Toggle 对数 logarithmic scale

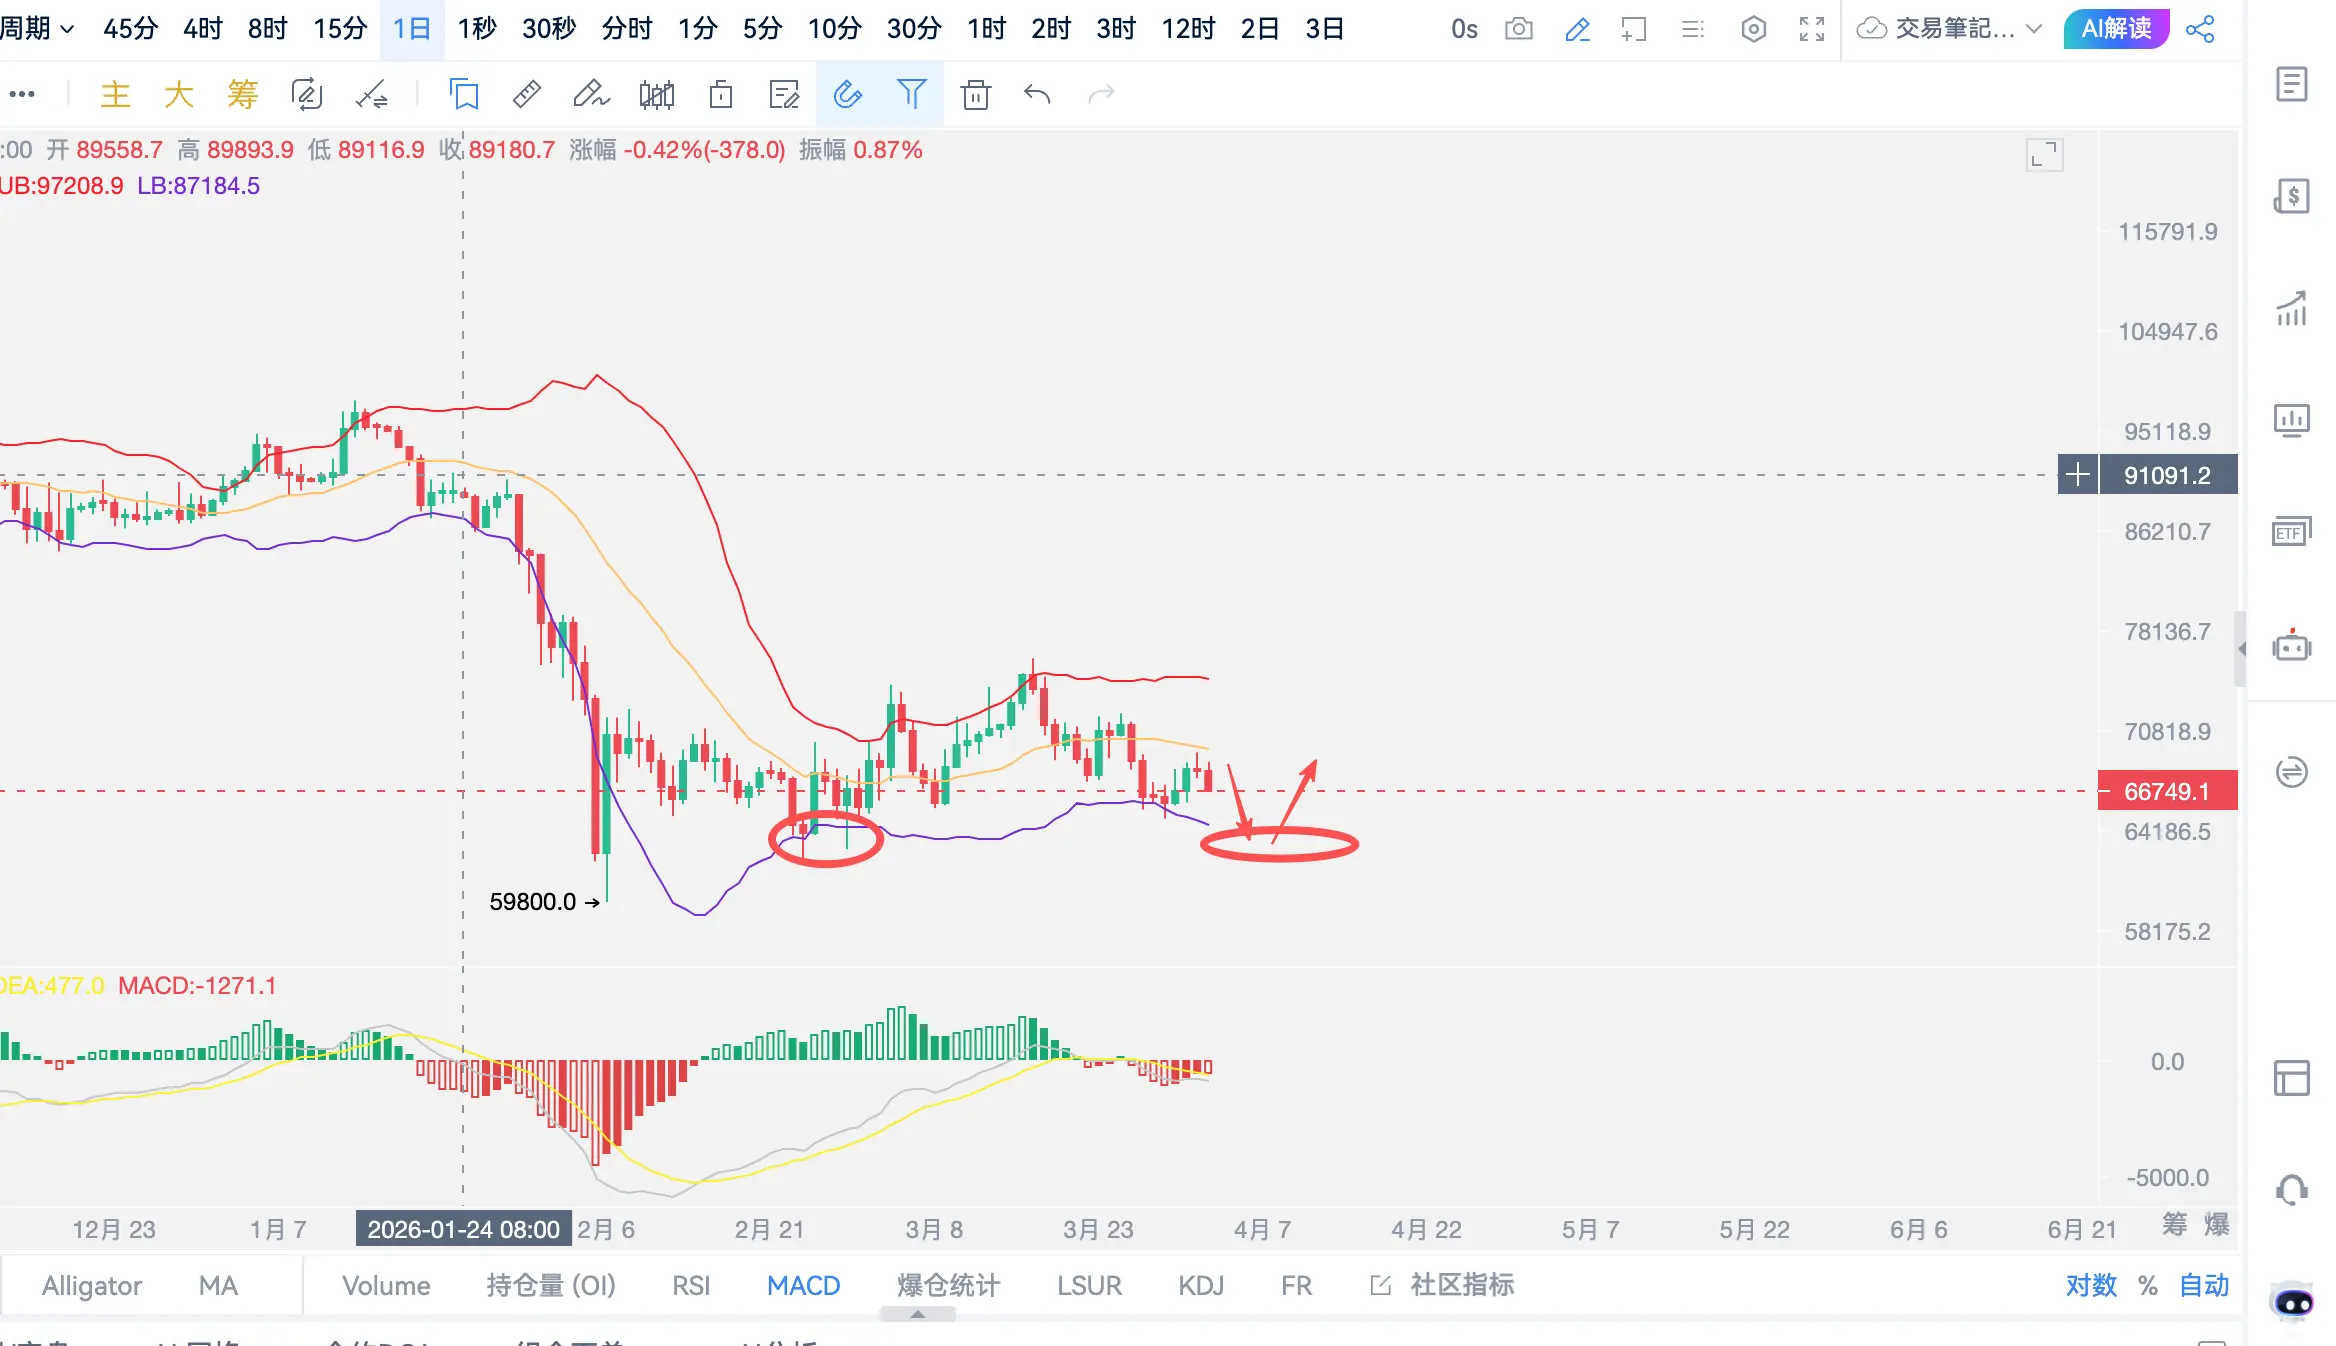point(2091,1285)
